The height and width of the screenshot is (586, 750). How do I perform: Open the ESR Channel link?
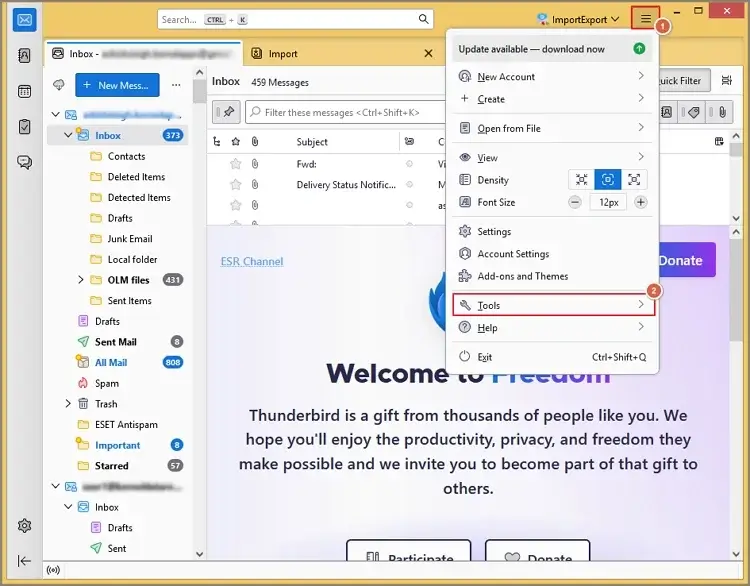(x=252, y=261)
